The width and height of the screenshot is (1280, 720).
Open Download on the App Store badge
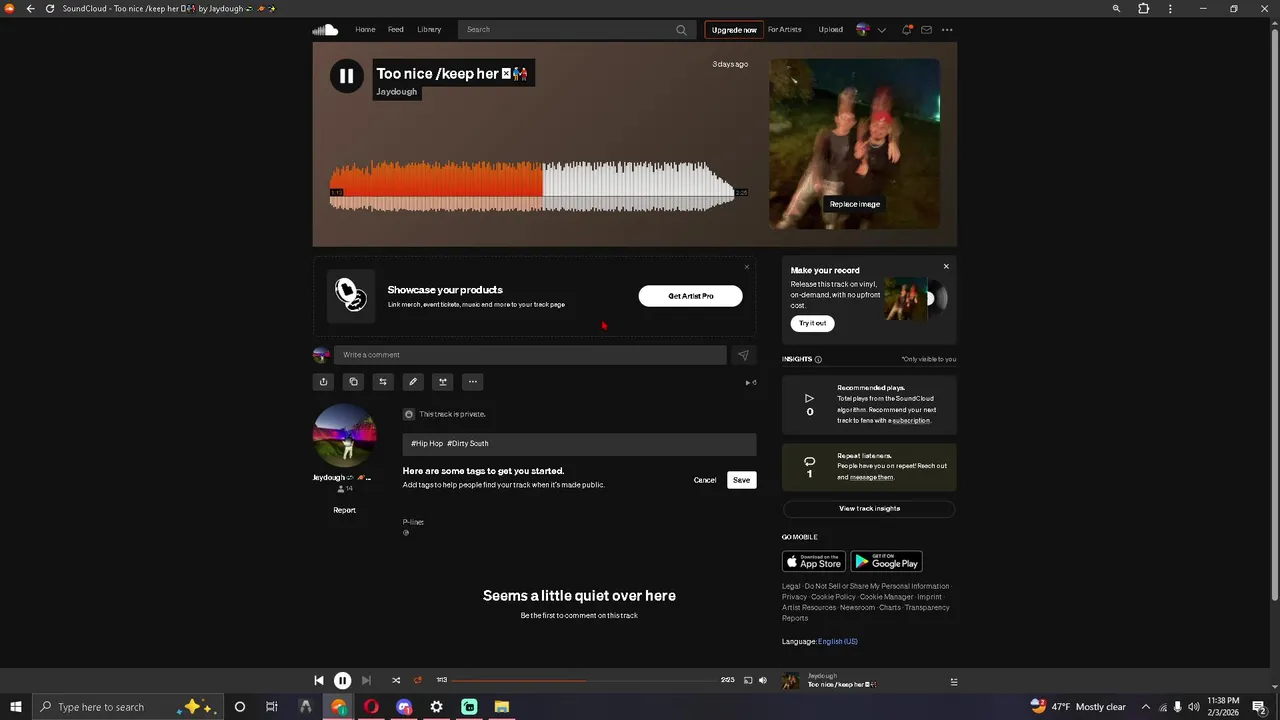814,562
